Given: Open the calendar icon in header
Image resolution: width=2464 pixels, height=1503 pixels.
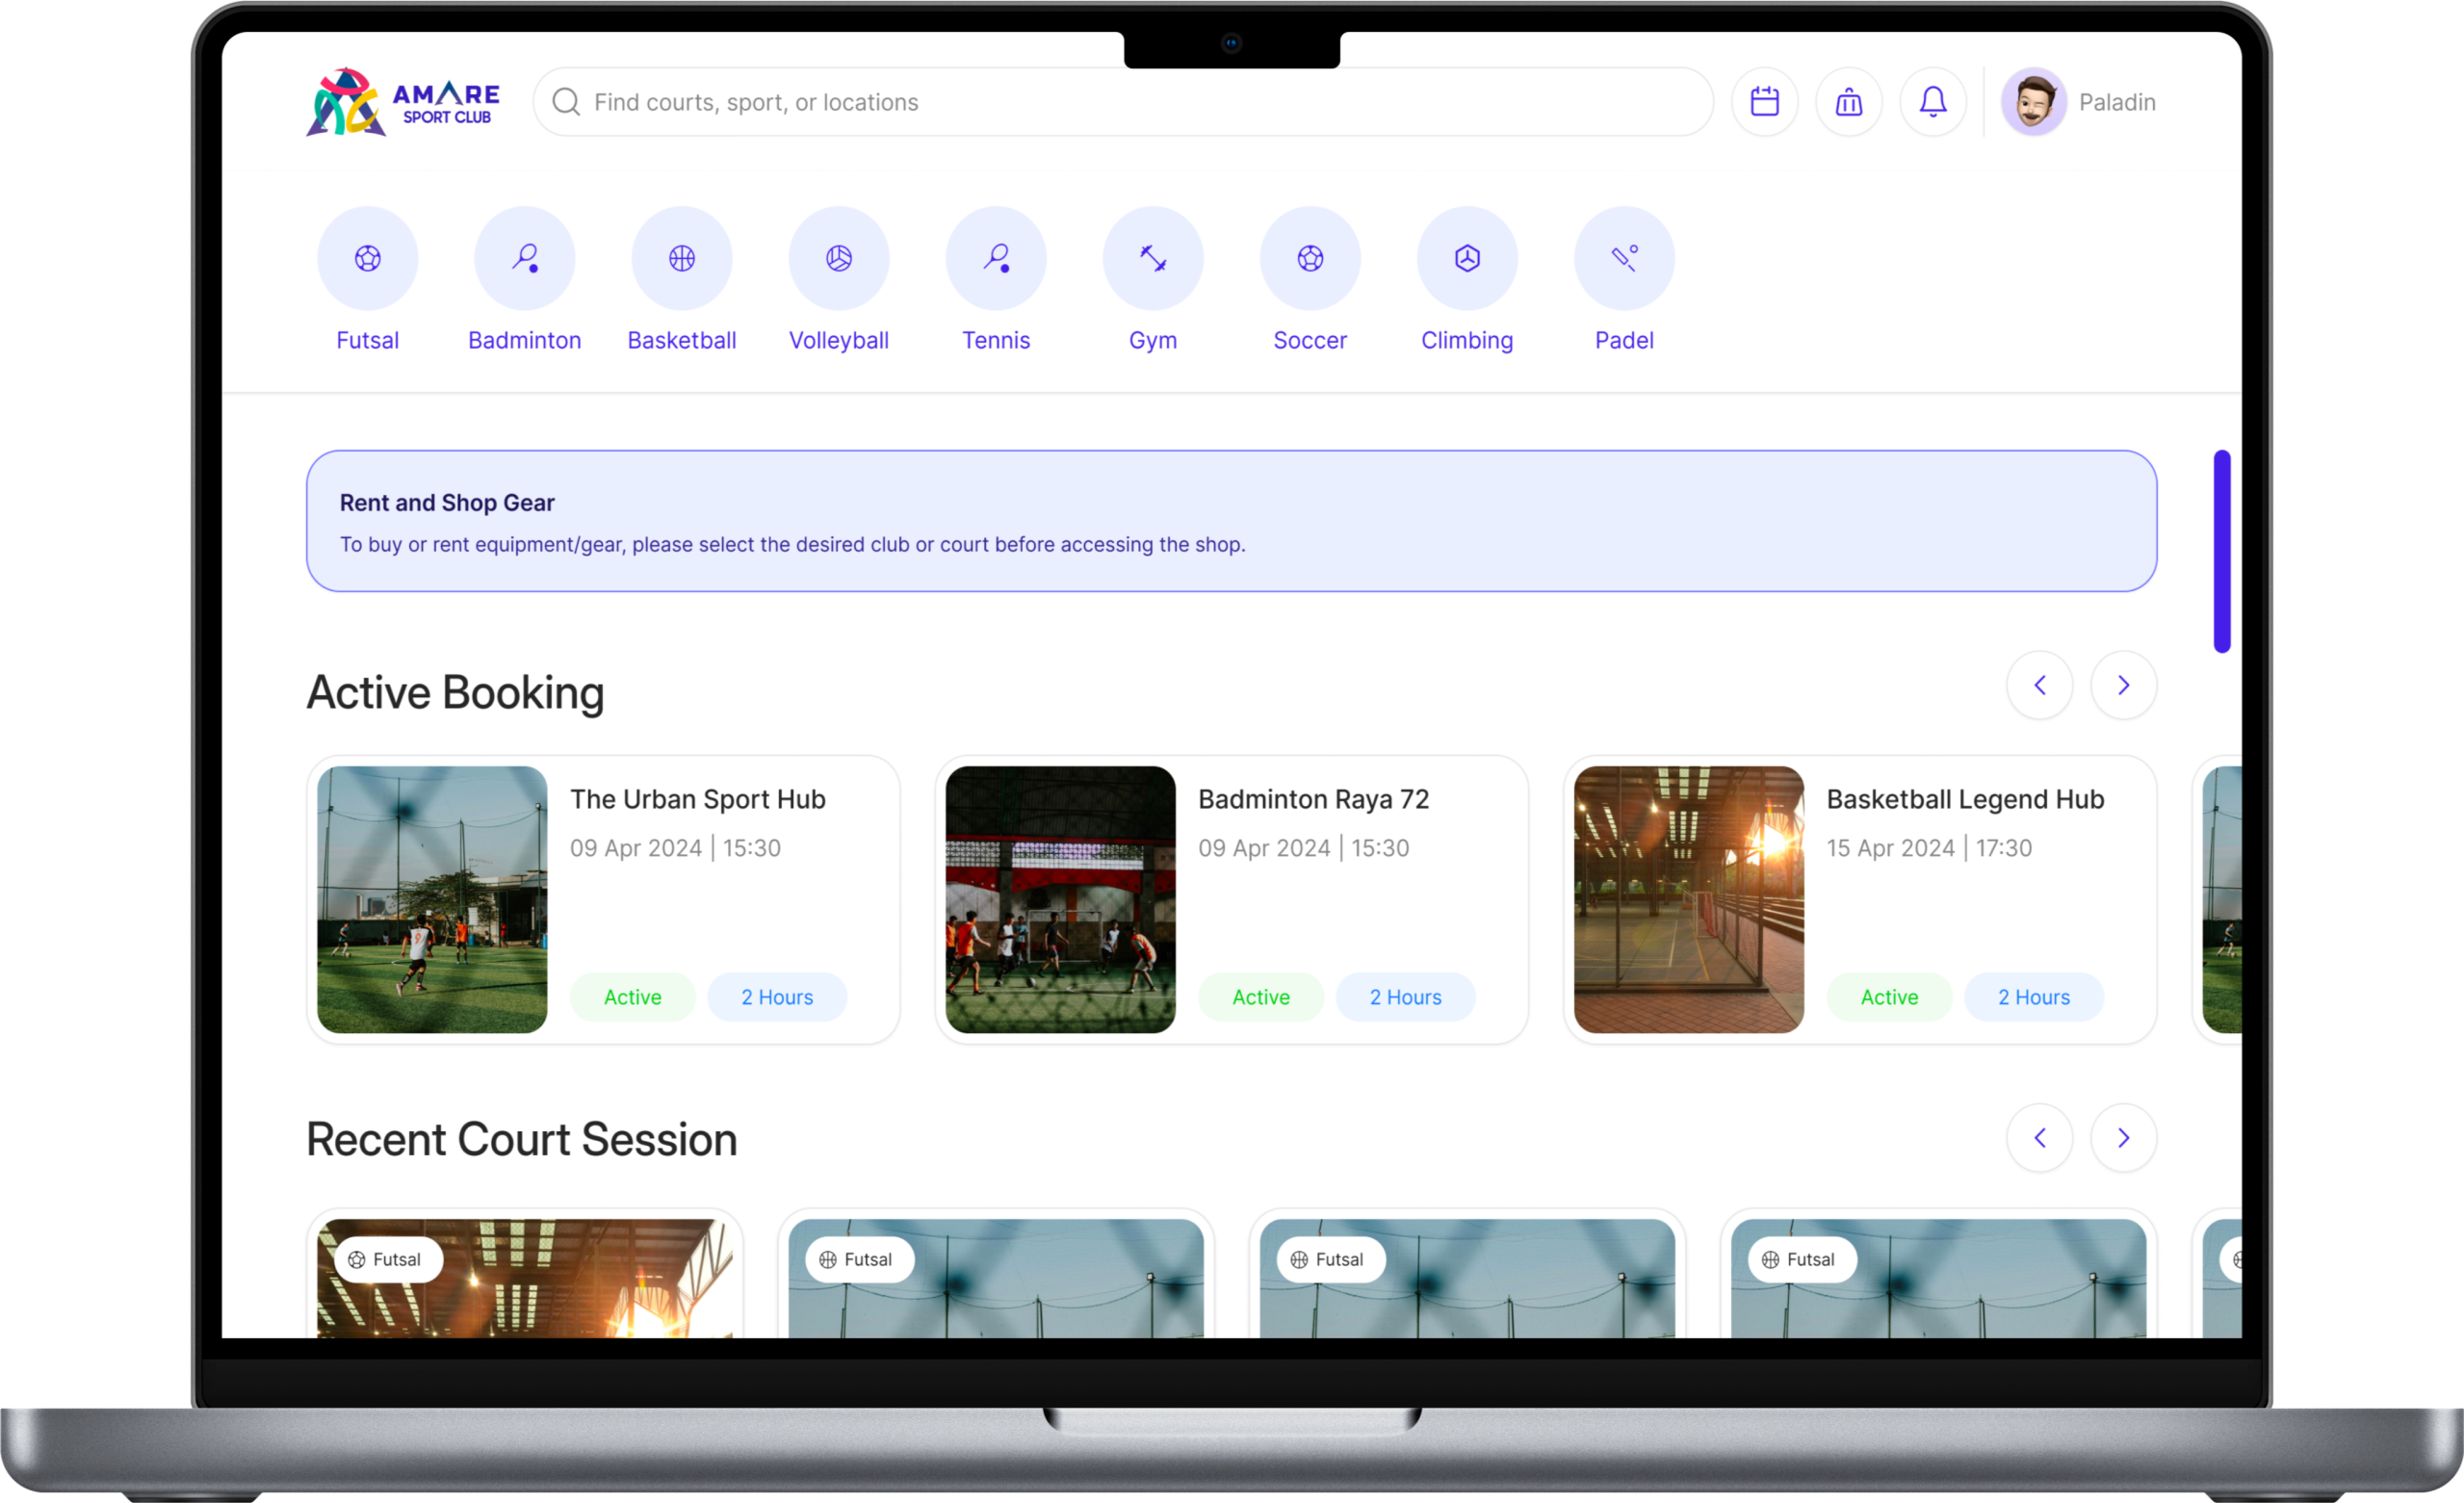Looking at the screenshot, I should point(1764,102).
